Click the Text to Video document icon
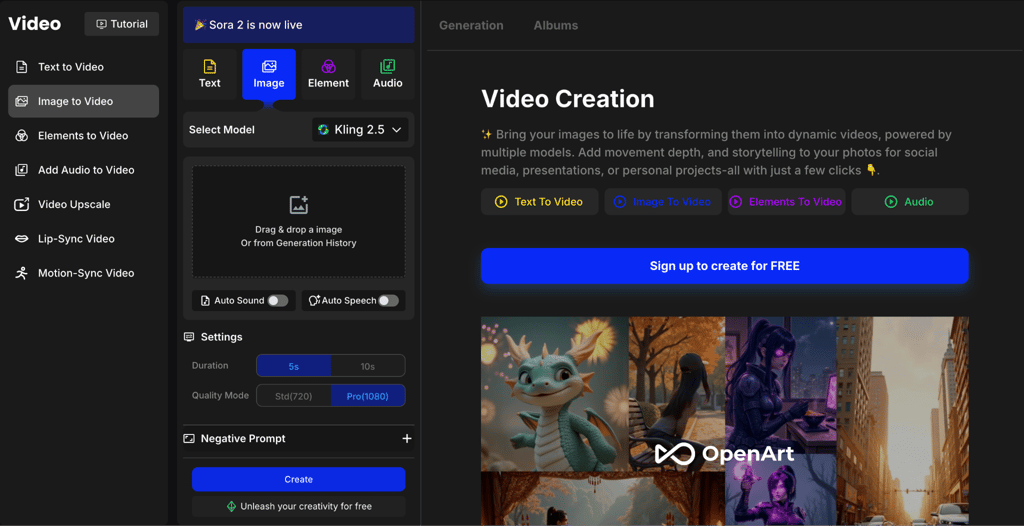Viewport: 1024px width, 526px height. click(22, 67)
